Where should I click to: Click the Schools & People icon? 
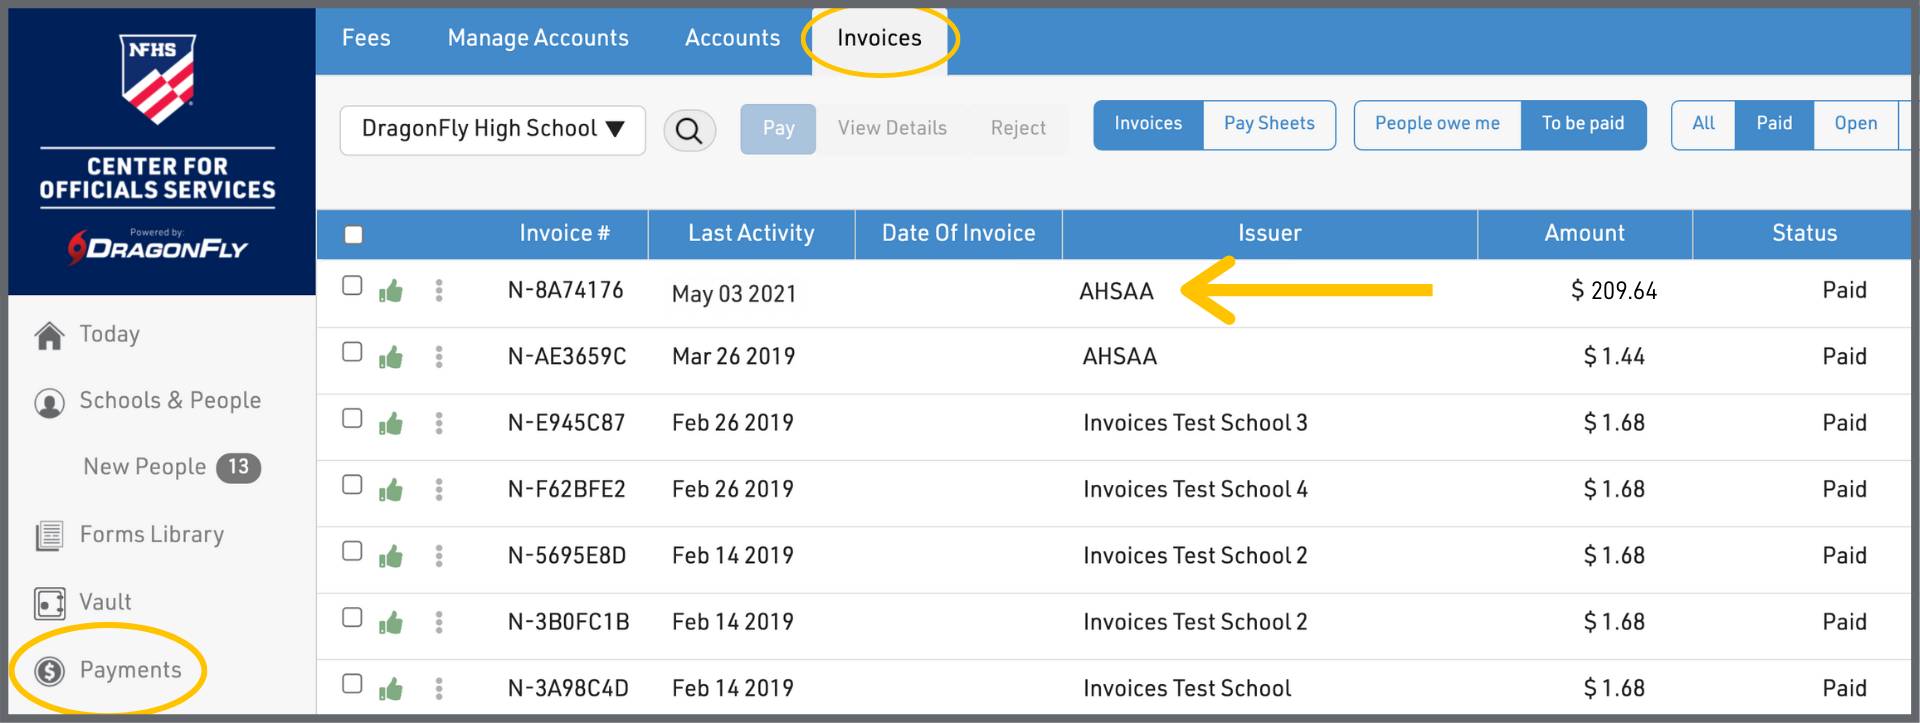[x=49, y=402]
